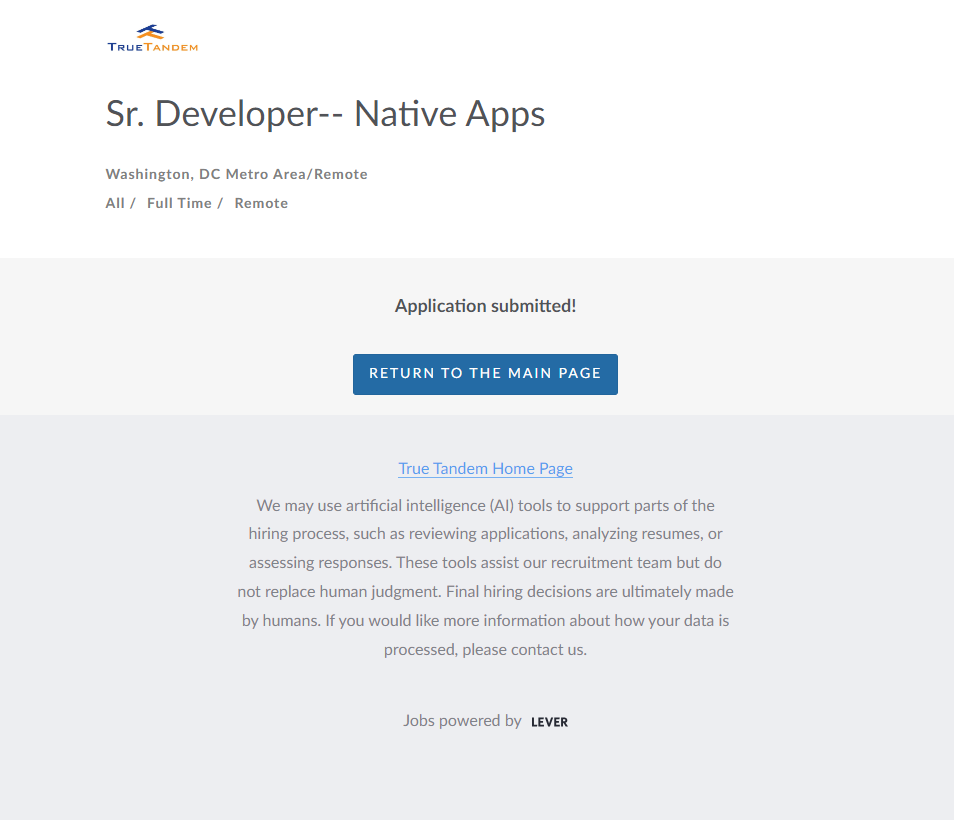
Task: Click the "processed, please contact us." line
Action: pyautogui.click(x=485, y=649)
